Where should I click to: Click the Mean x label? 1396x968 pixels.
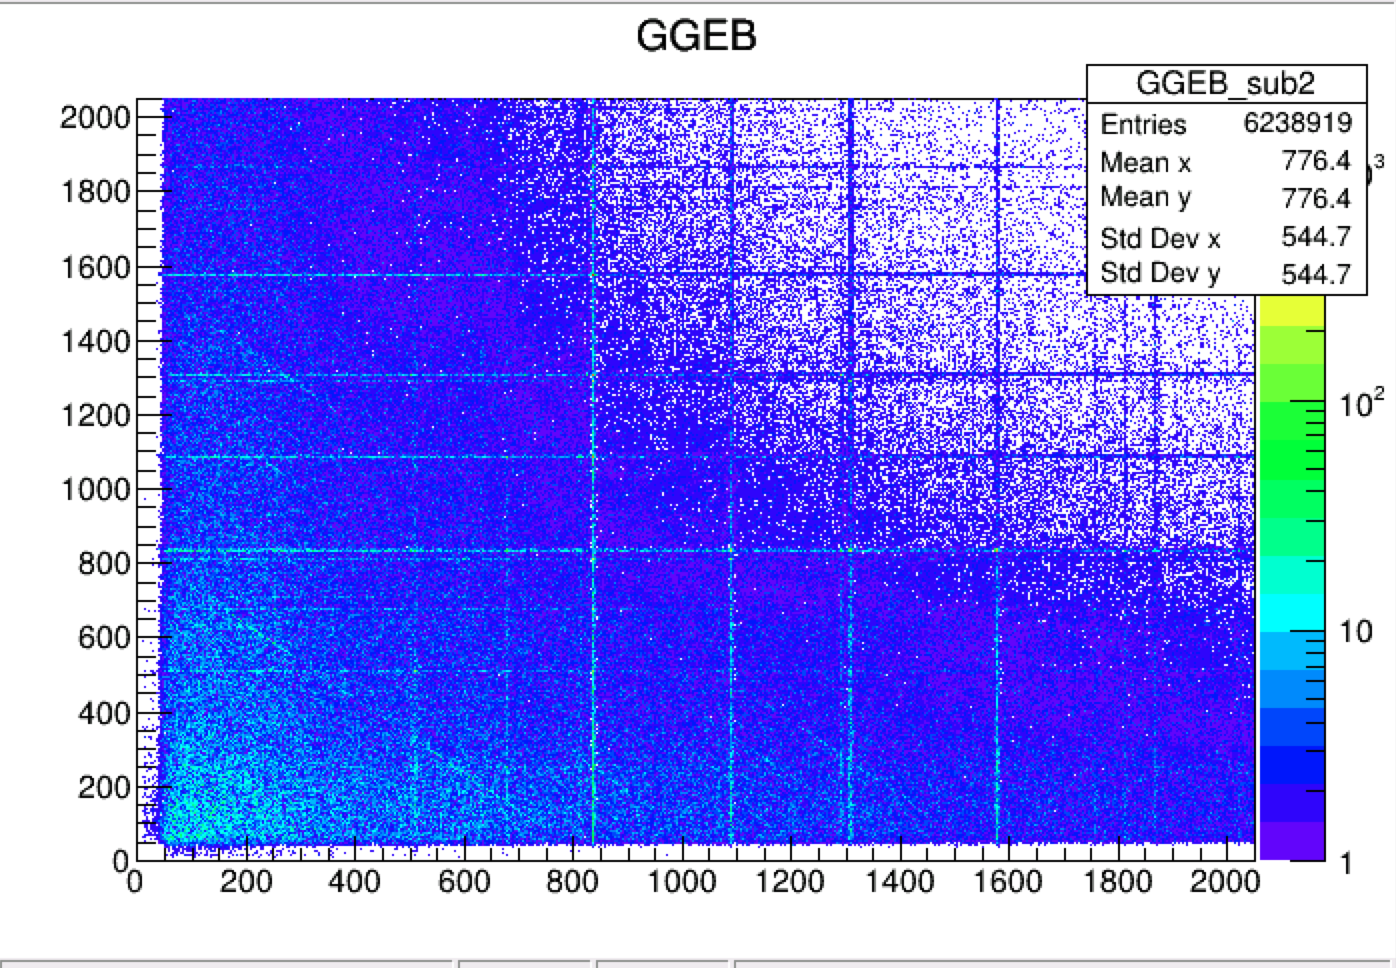click(1146, 162)
